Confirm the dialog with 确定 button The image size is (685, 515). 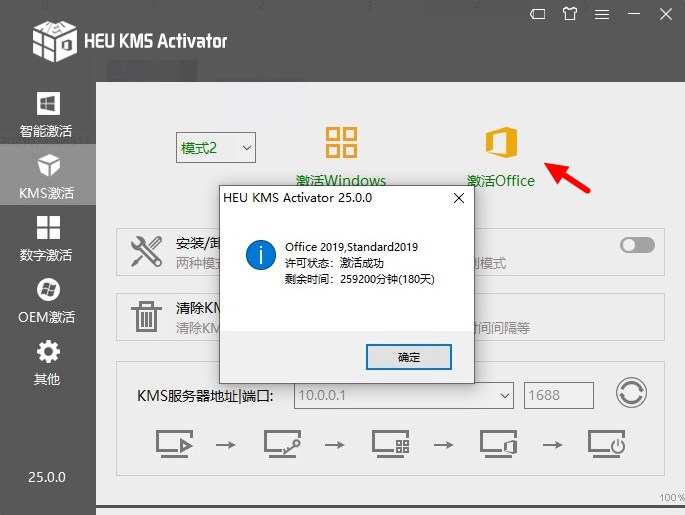pyautogui.click(x=408, y=357)
